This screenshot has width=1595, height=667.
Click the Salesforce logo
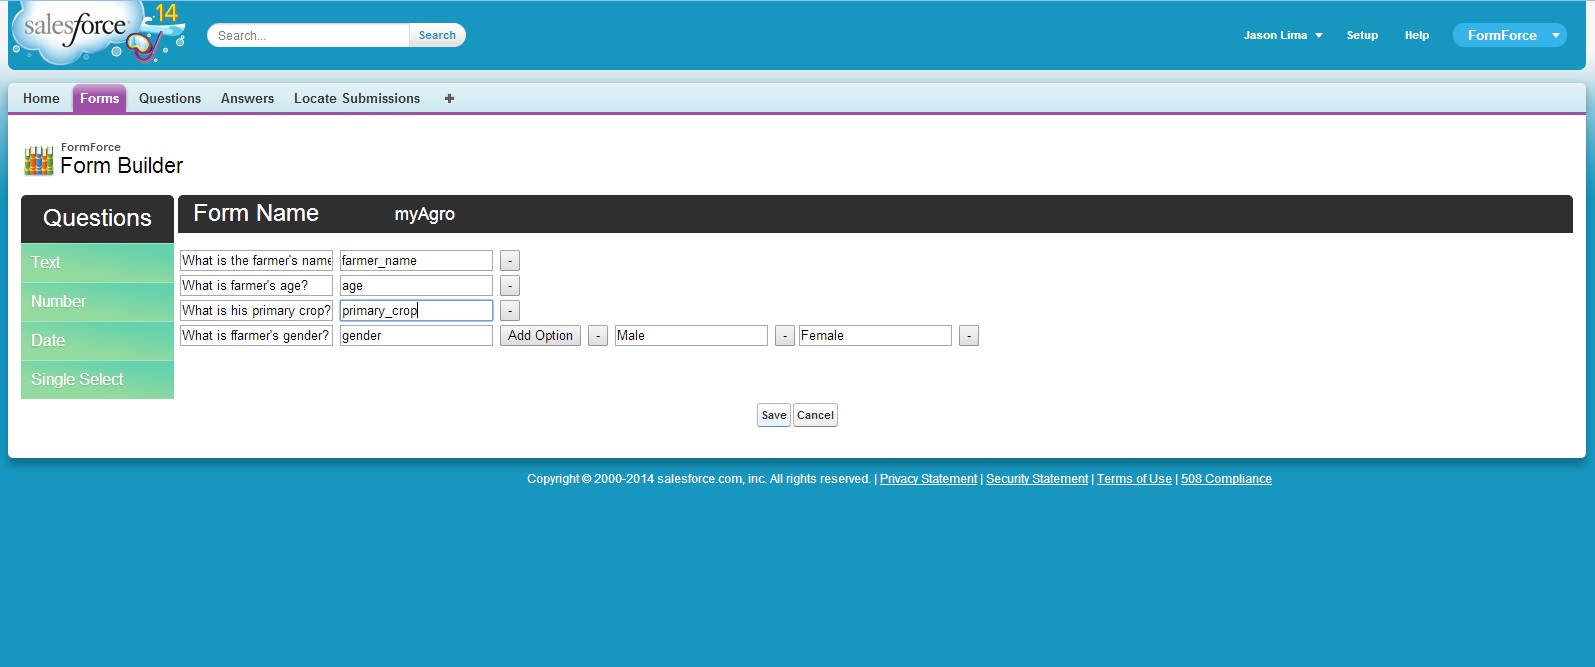click(x=98, y=33)
